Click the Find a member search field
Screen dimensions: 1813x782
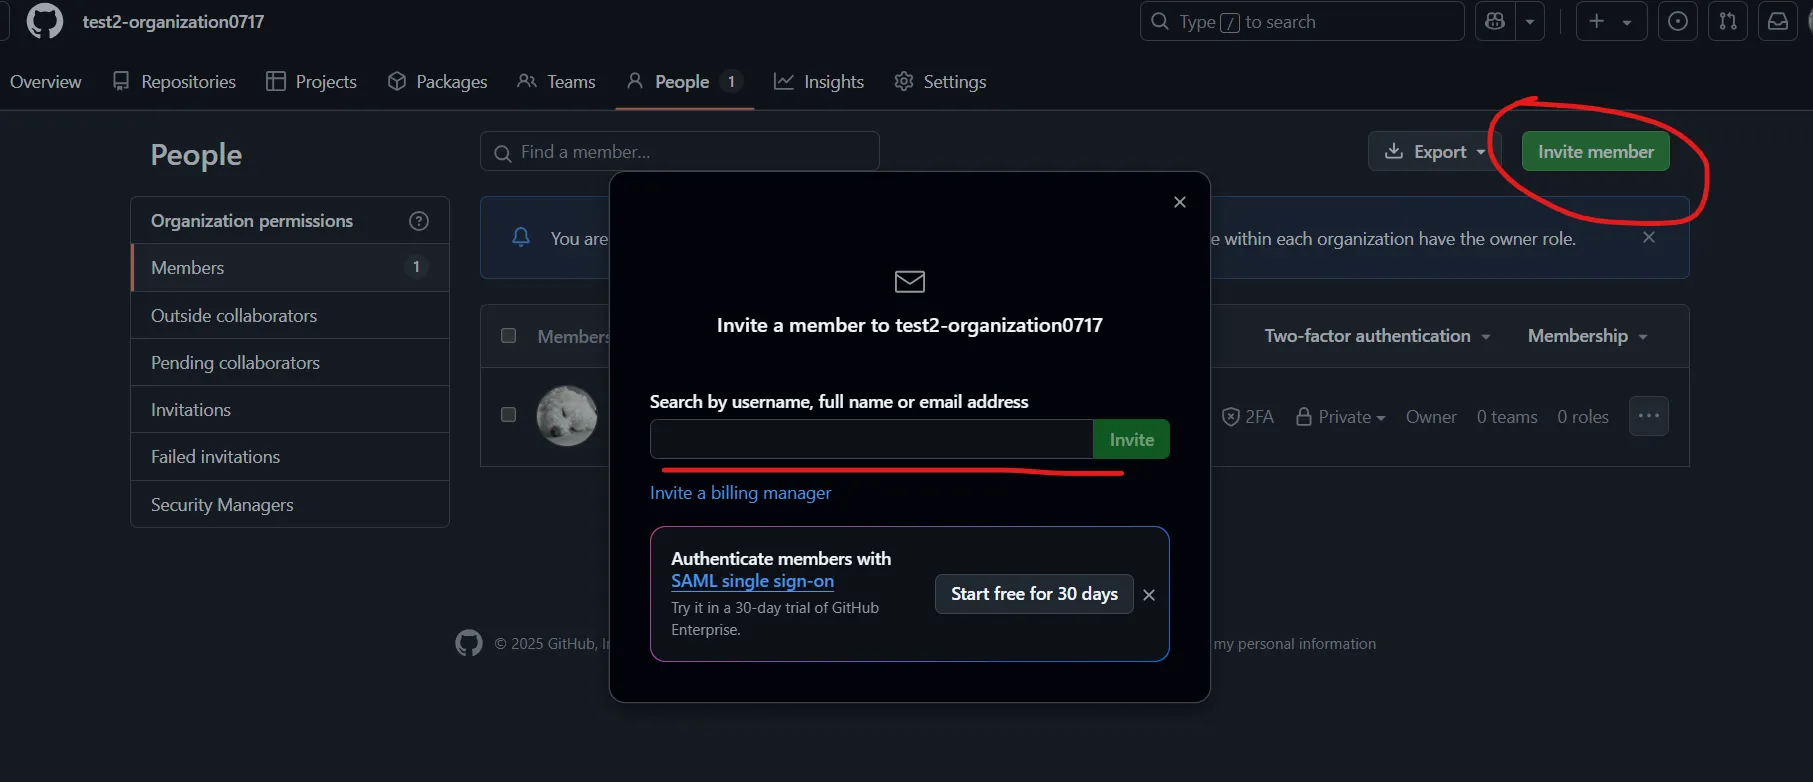click(x=680, y=152)
